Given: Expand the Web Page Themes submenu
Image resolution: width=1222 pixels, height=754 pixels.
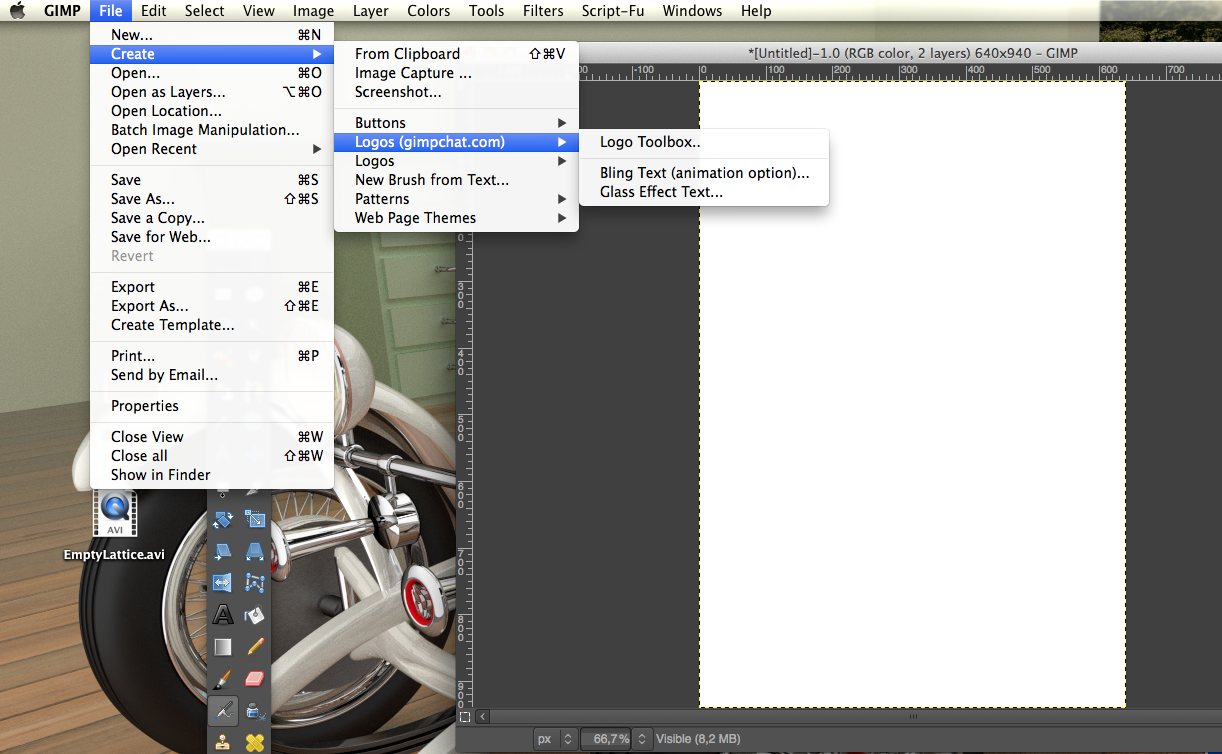Looking at the screenshot, I should (456, 218).
